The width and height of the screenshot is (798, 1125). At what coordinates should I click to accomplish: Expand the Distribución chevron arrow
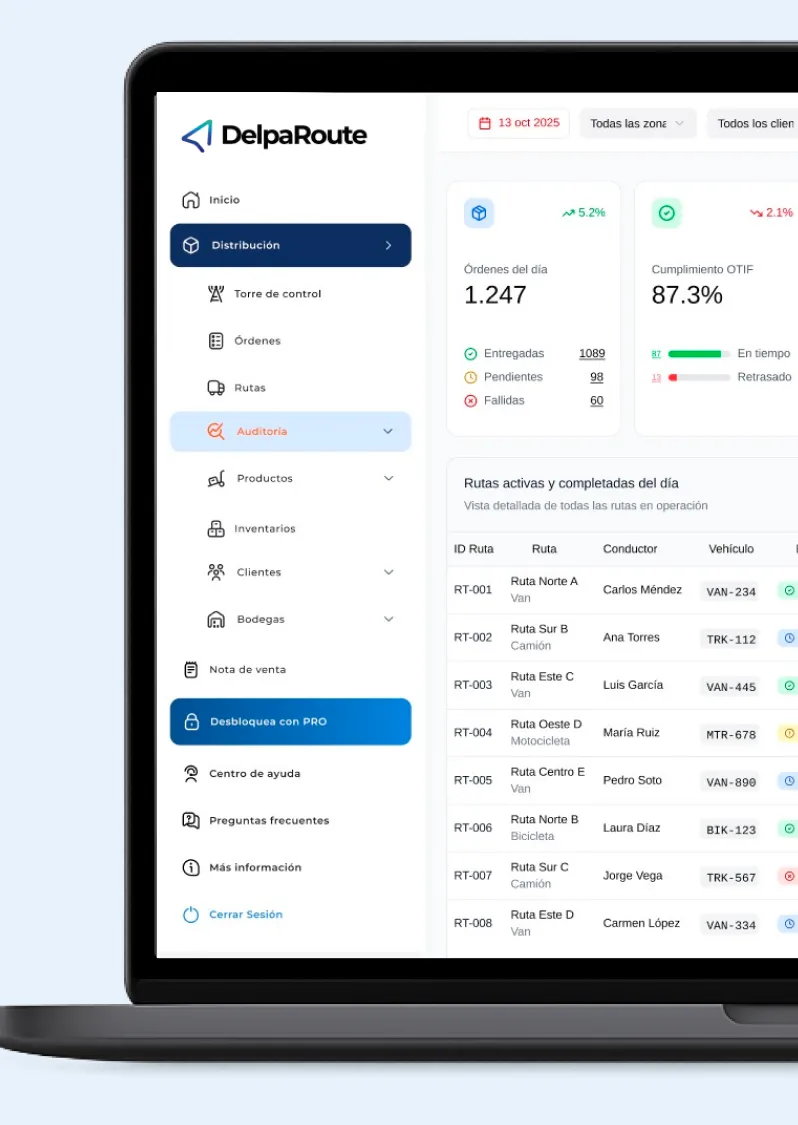point(388,245)
